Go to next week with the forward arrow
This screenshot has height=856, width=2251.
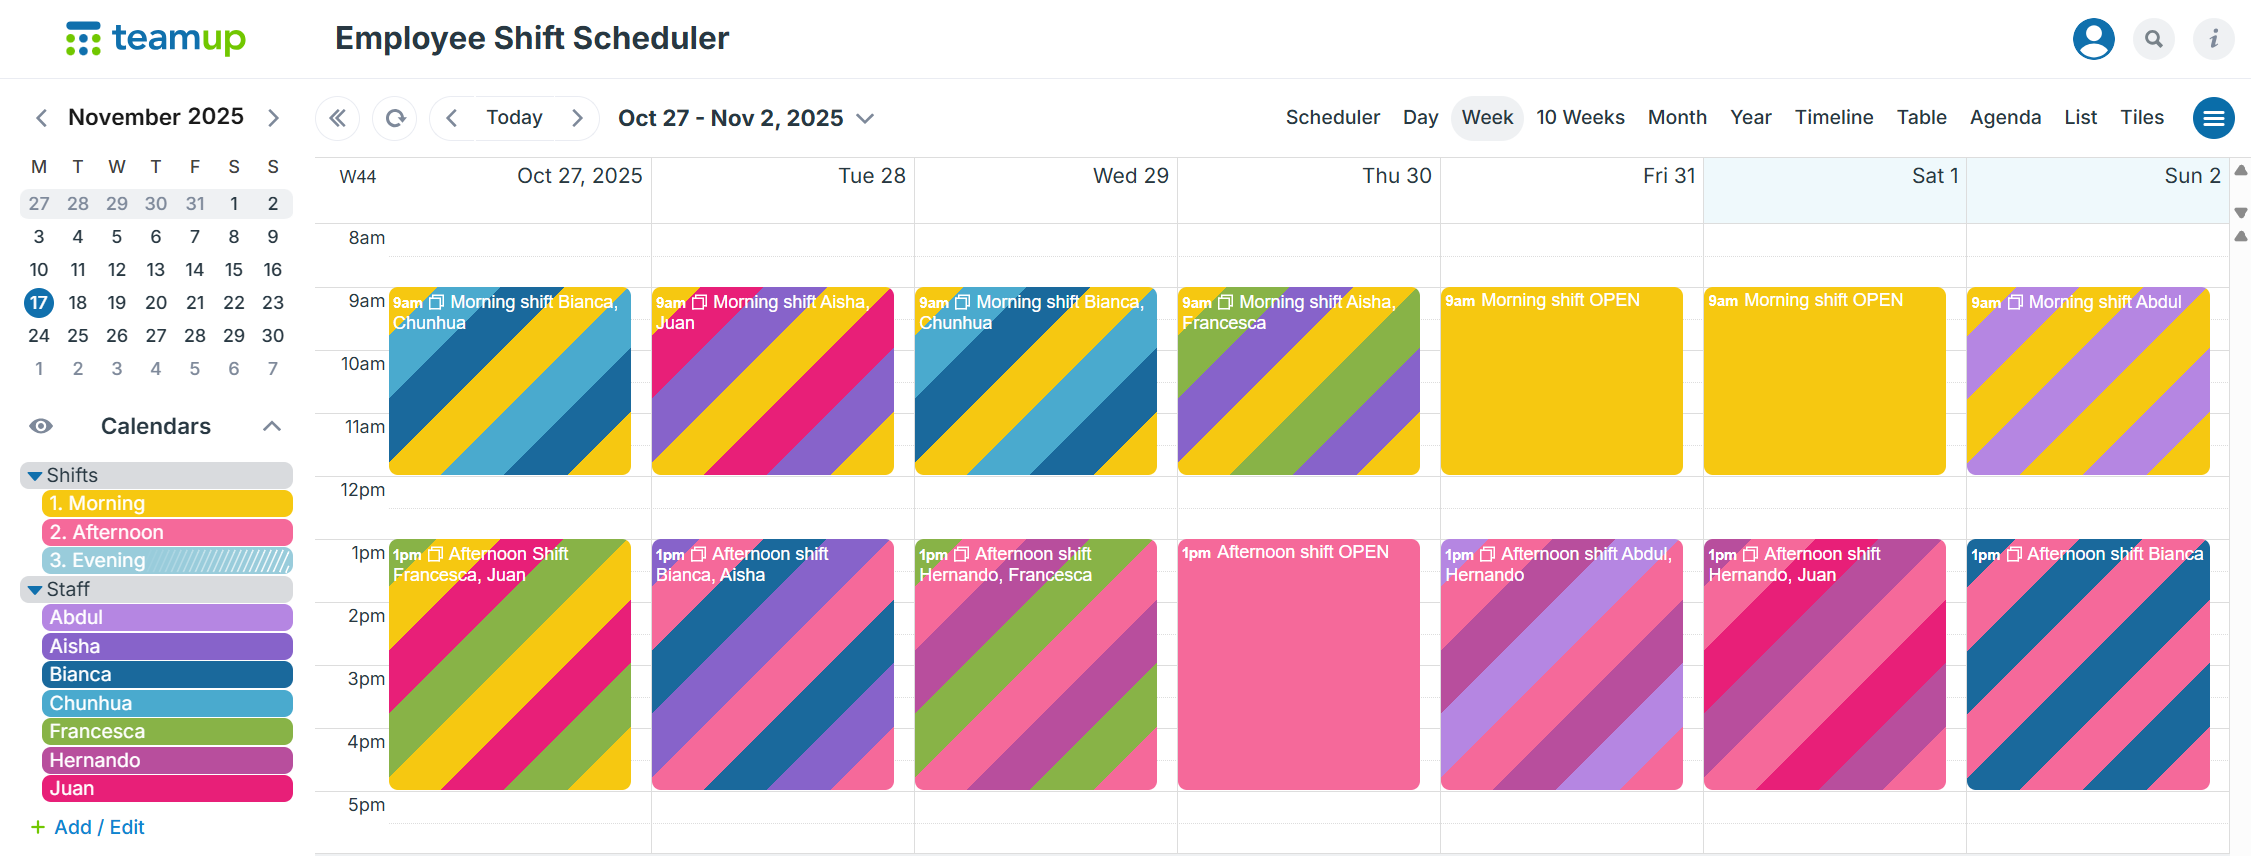(x=577, y=117)
